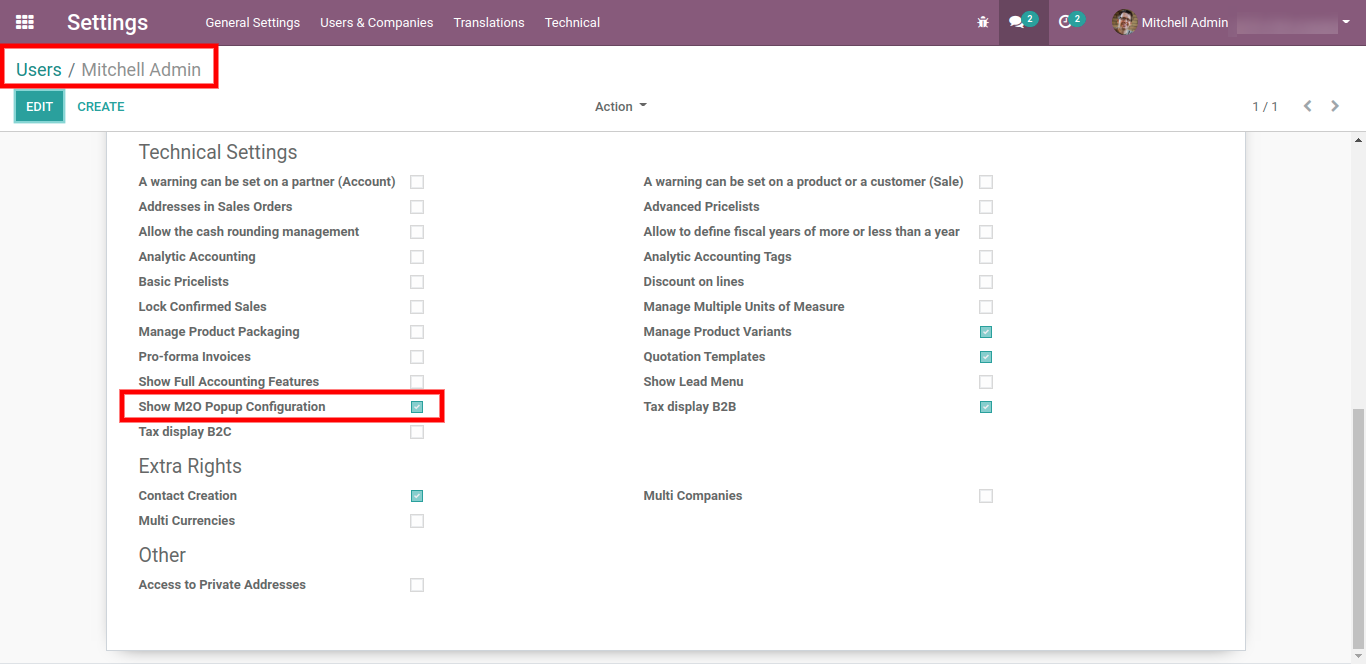
Task: Open the activities clock icon
Action: tap(1065, 22)
